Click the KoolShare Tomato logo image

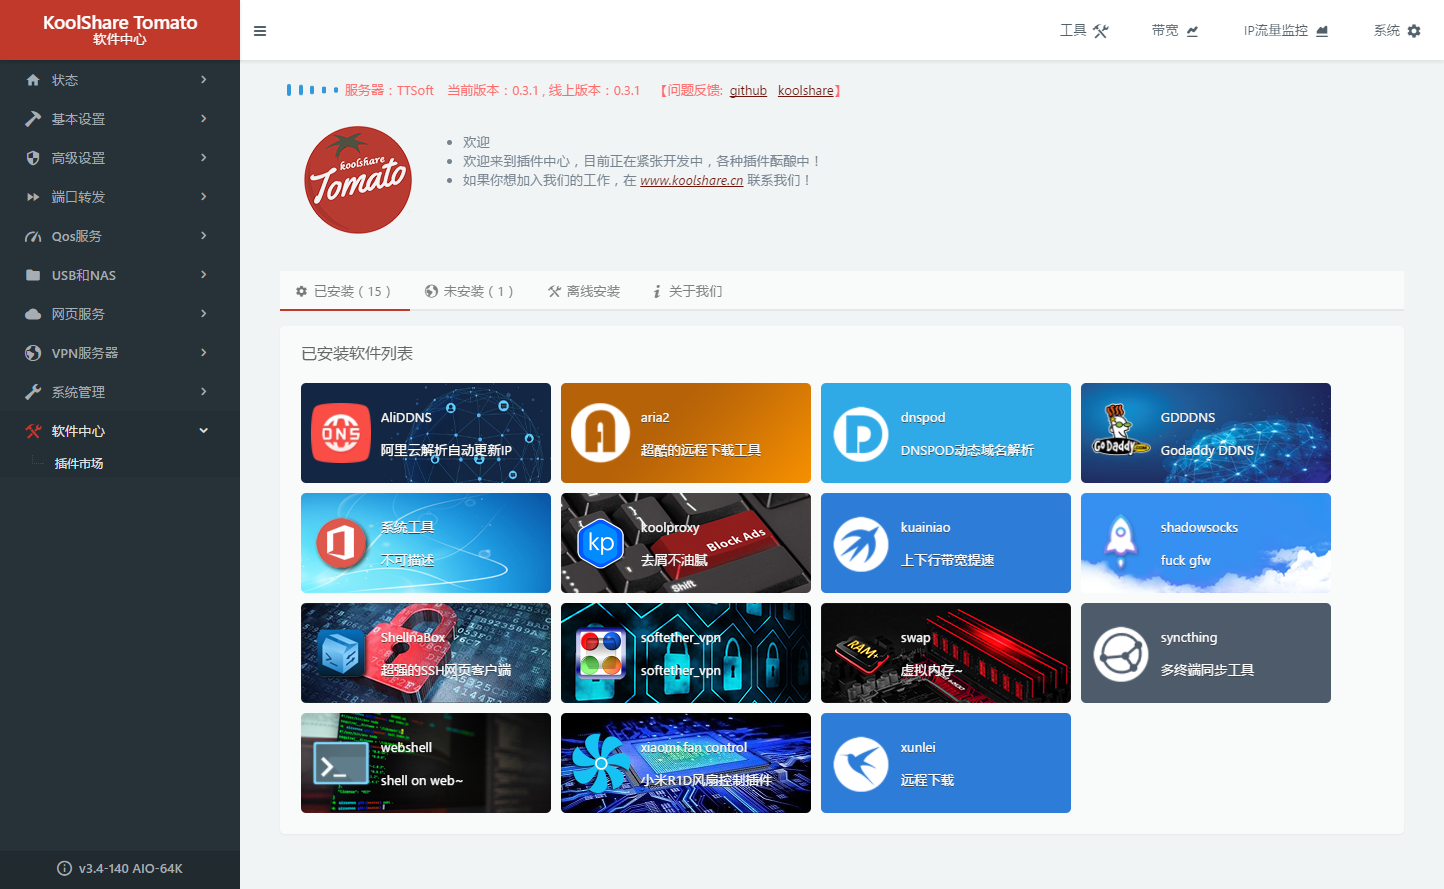coord(358,180)
